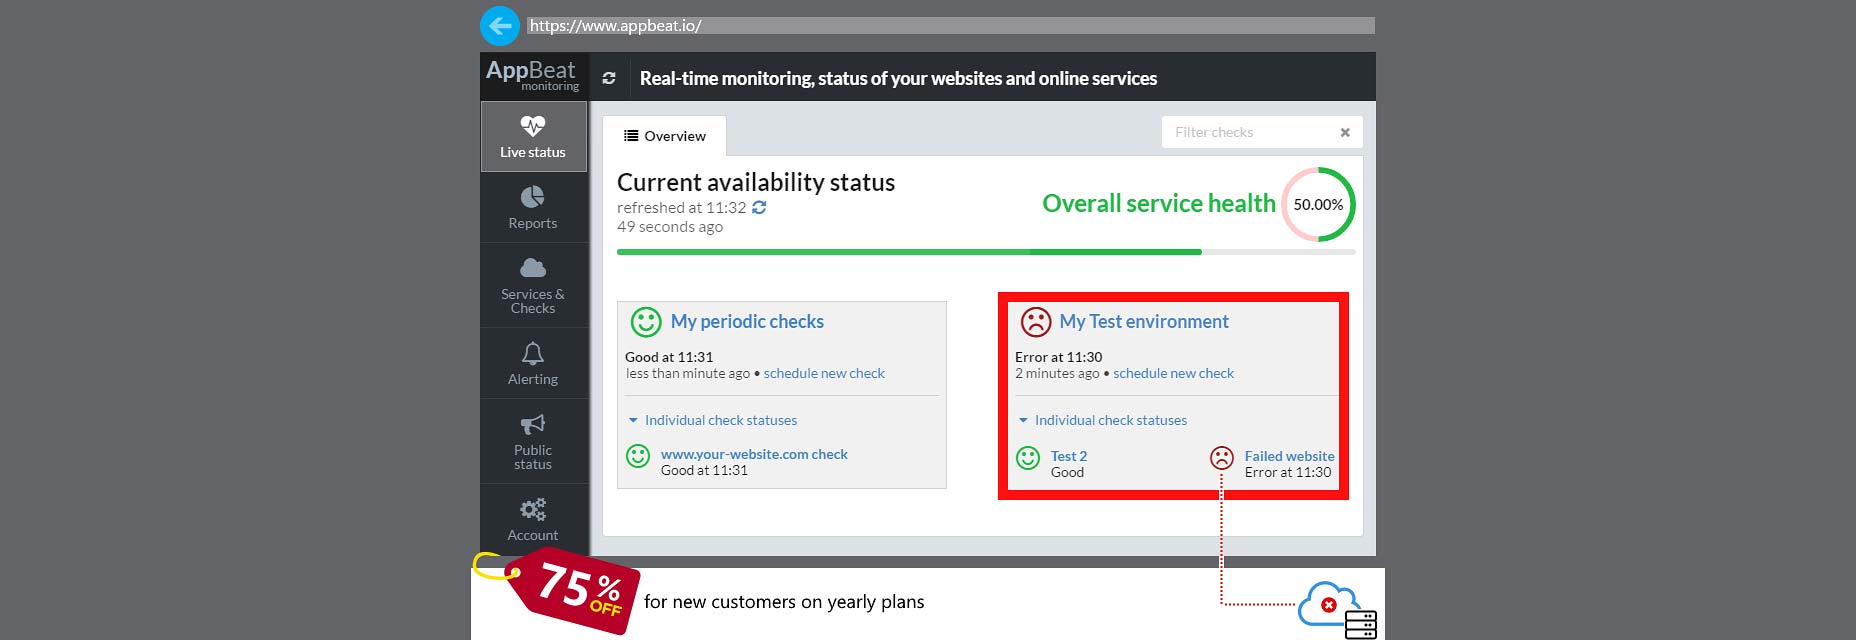Open Alerting bell section
Screen dimensions: 1856x640
coord(533,364)
